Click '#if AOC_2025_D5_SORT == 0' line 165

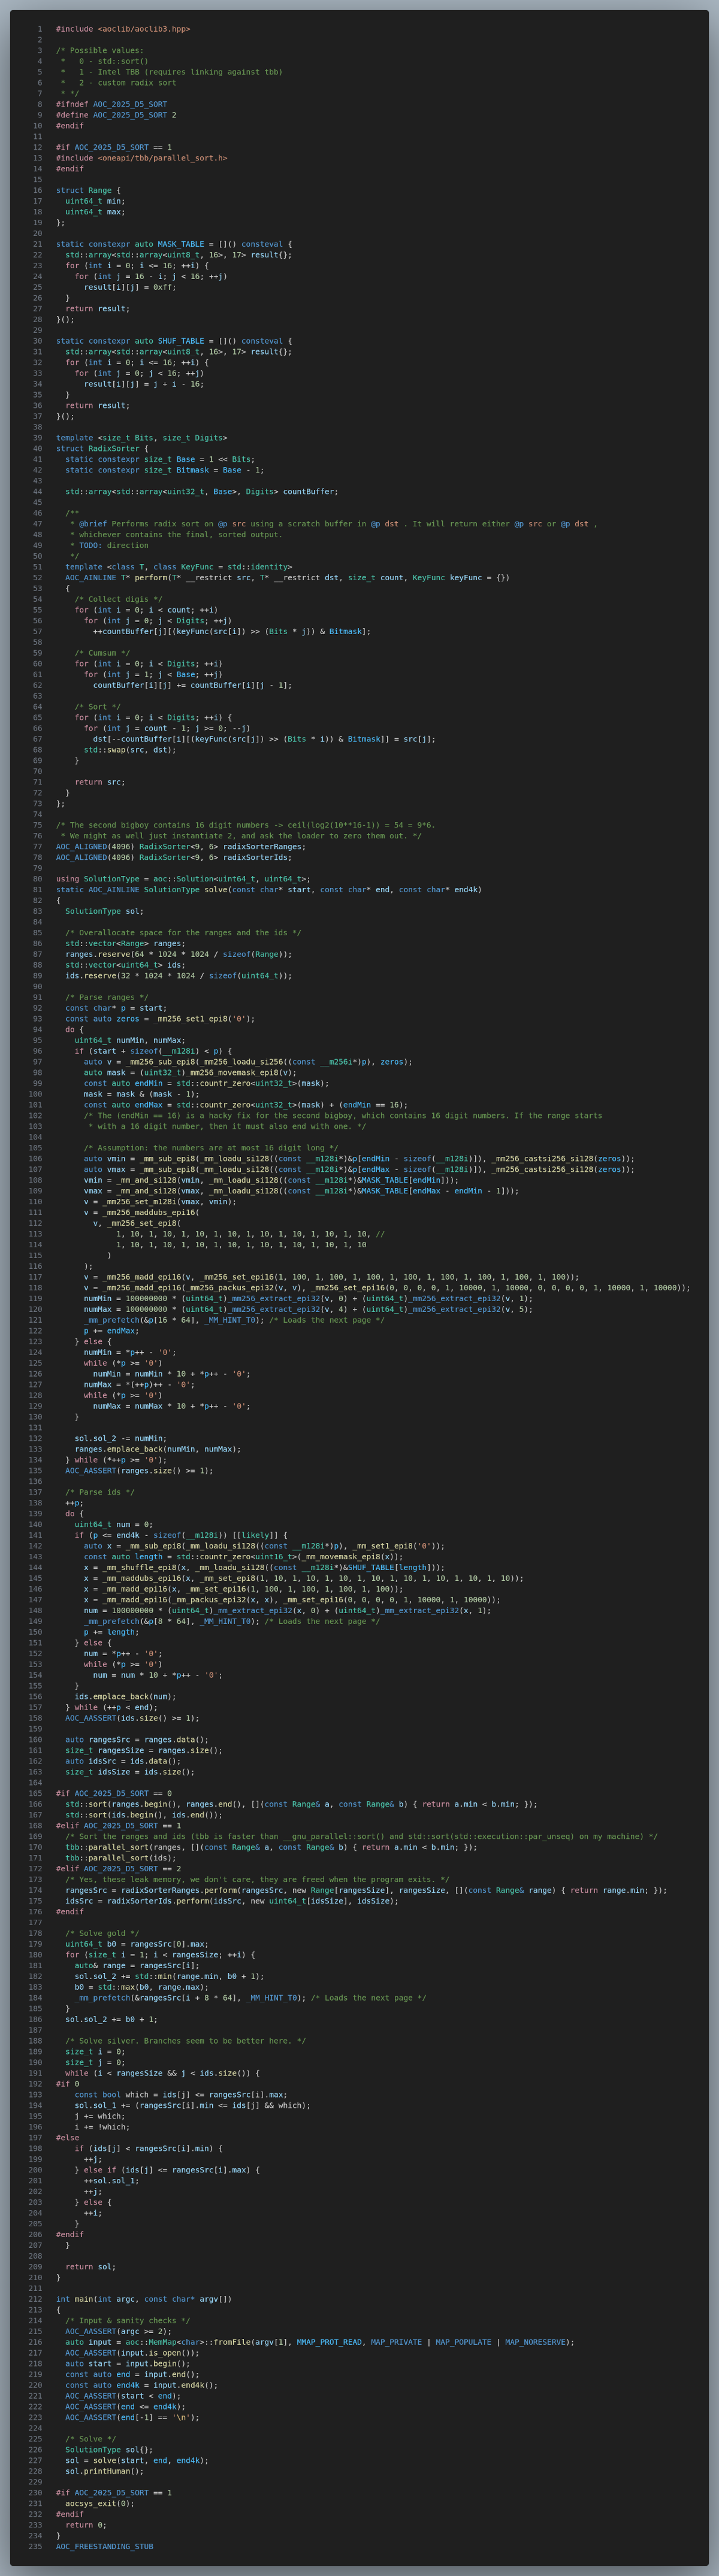pos(113,1794)
